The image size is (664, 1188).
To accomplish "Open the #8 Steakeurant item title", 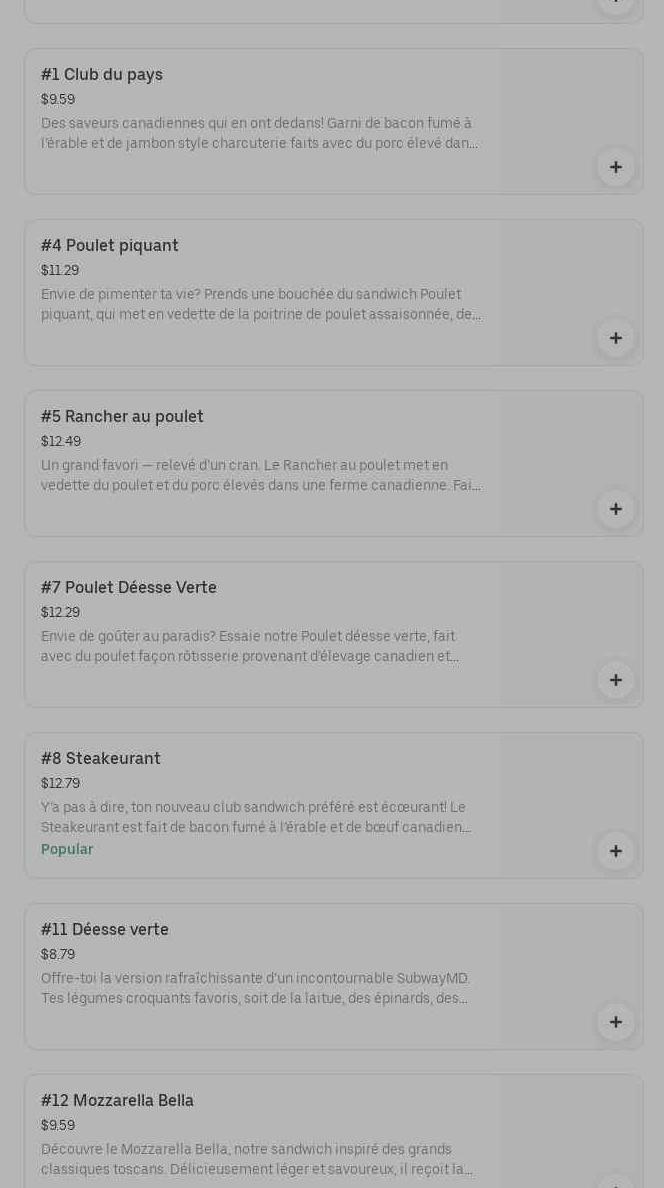I will coord(101,759).
